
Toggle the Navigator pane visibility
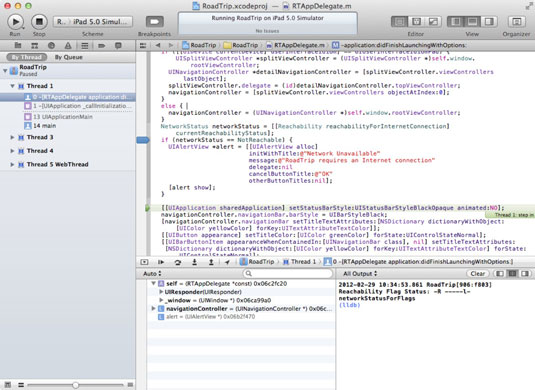coord(456,22)
